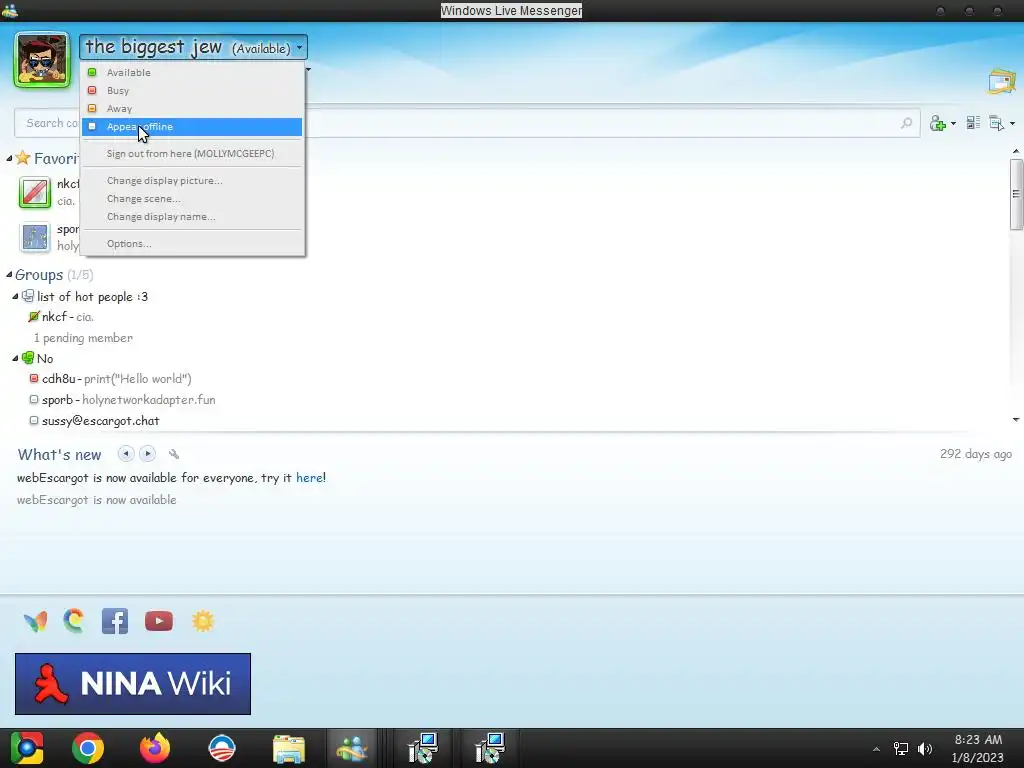Select contact cdh8u
1024x768 pixels.
(110, 379)
